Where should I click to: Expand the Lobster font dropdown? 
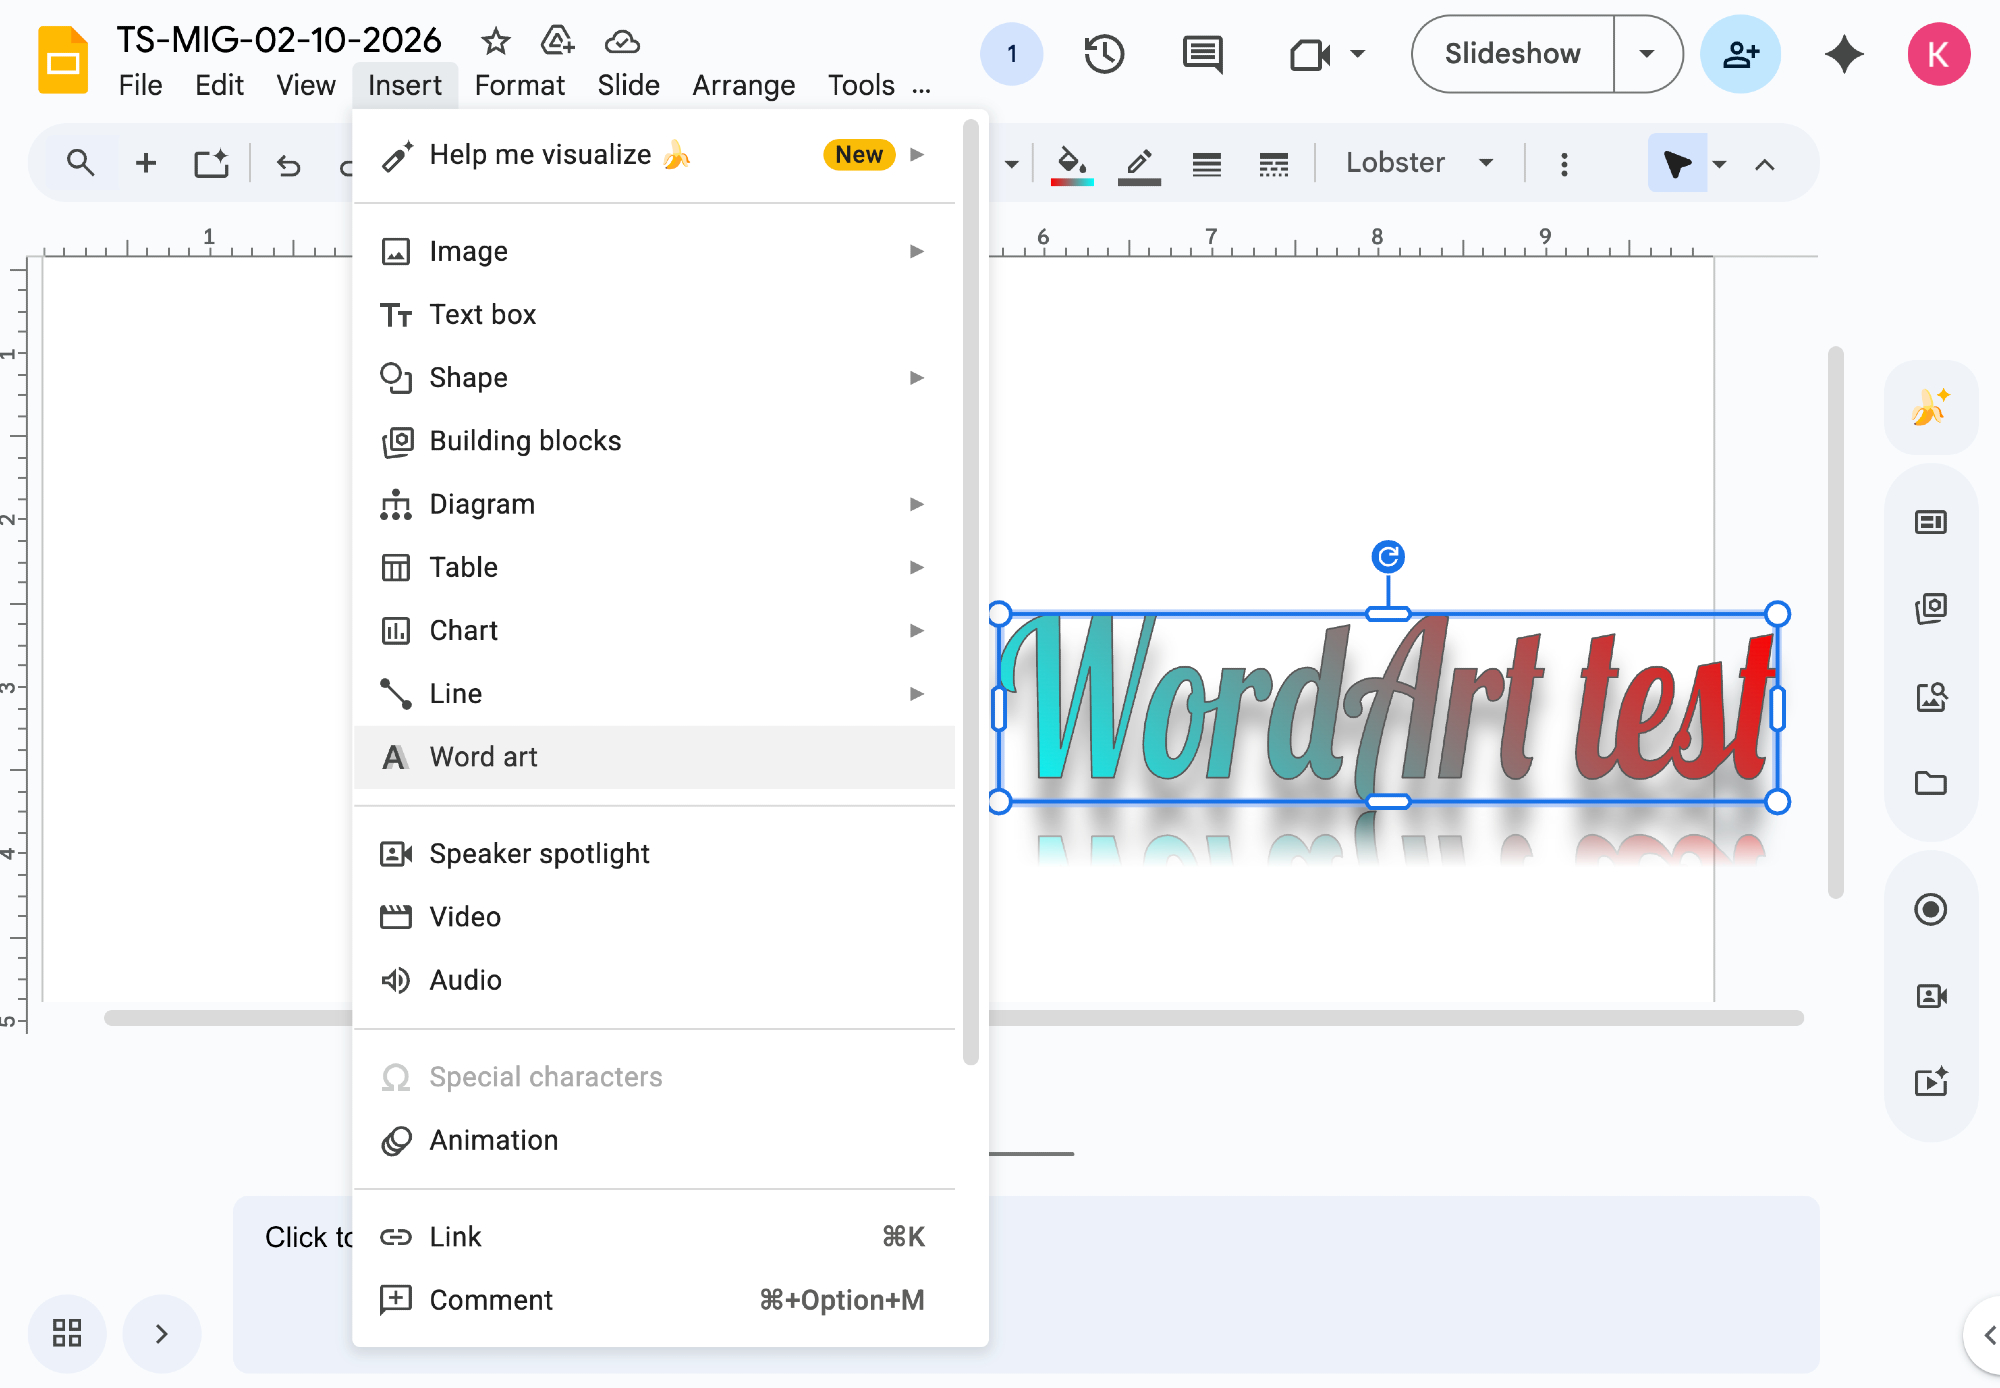click(x=1486, y=163)
